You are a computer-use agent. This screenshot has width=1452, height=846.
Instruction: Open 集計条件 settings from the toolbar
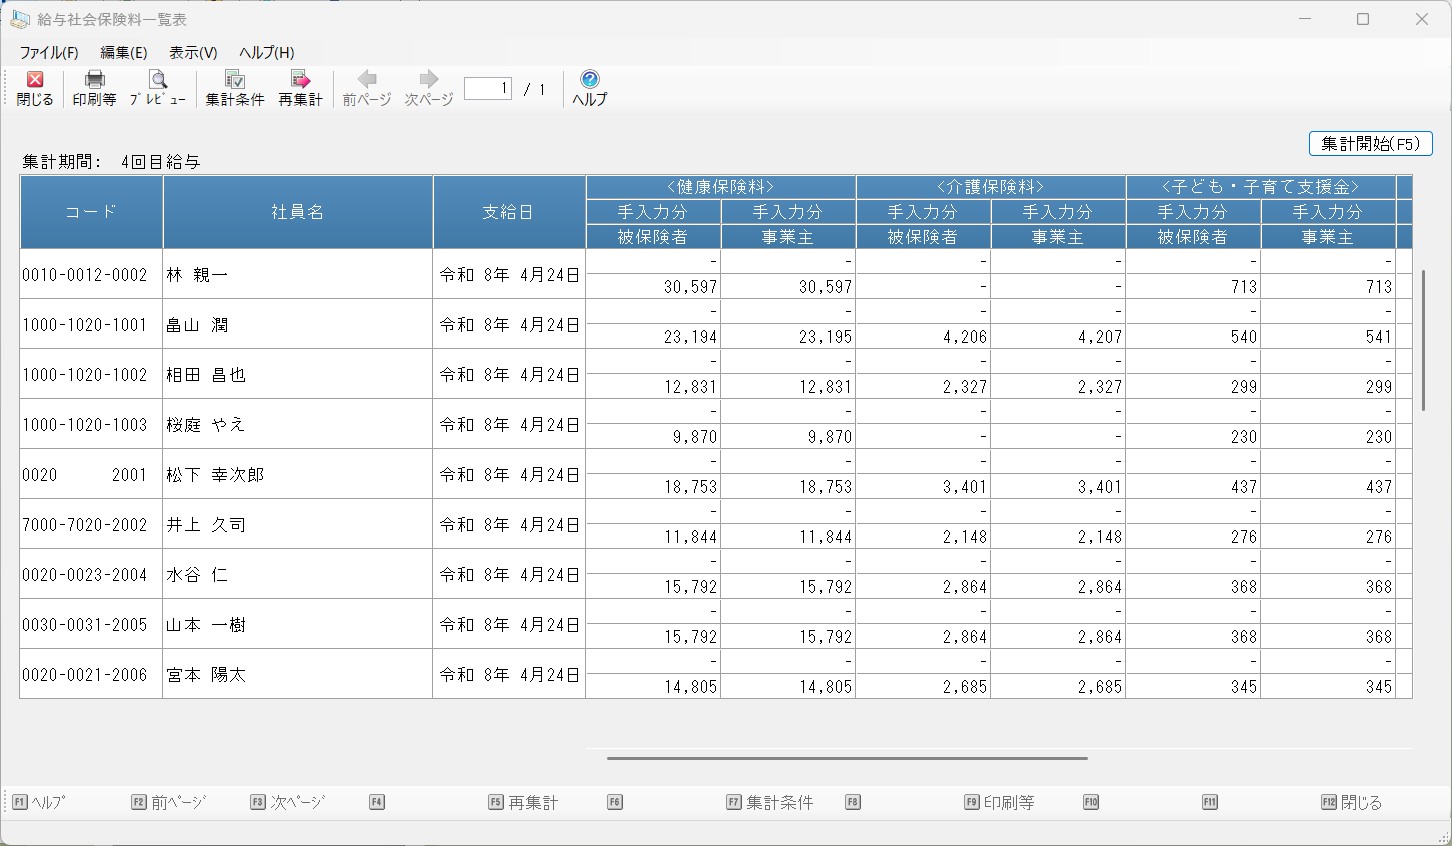pos(235,81)
